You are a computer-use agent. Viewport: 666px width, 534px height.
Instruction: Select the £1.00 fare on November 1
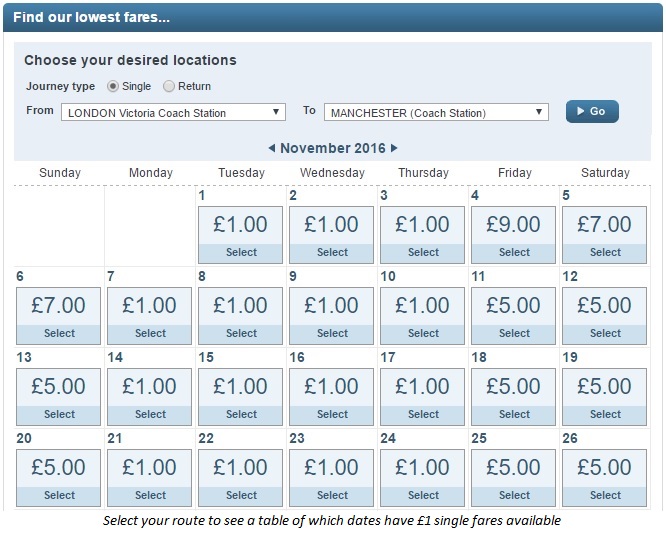240,235
